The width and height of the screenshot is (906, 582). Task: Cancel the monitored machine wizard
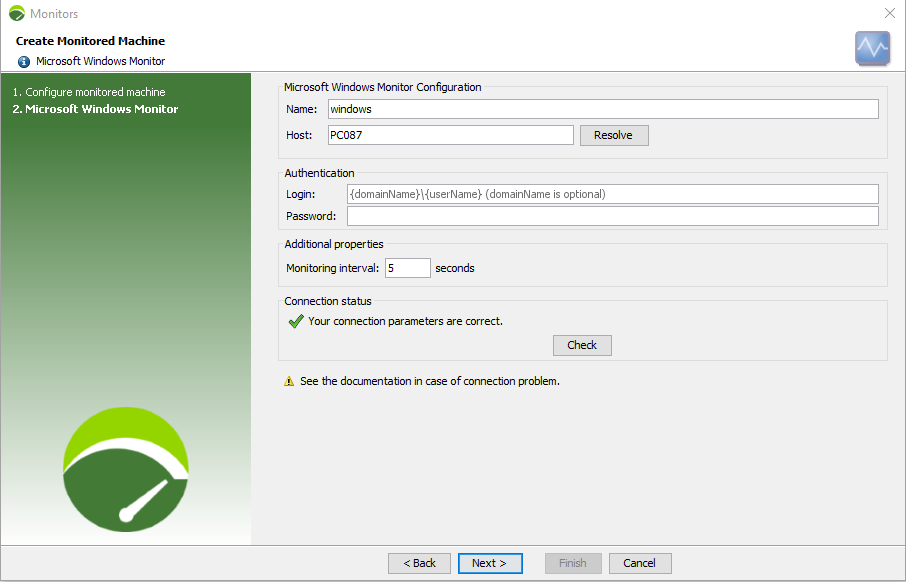[639, 563]
